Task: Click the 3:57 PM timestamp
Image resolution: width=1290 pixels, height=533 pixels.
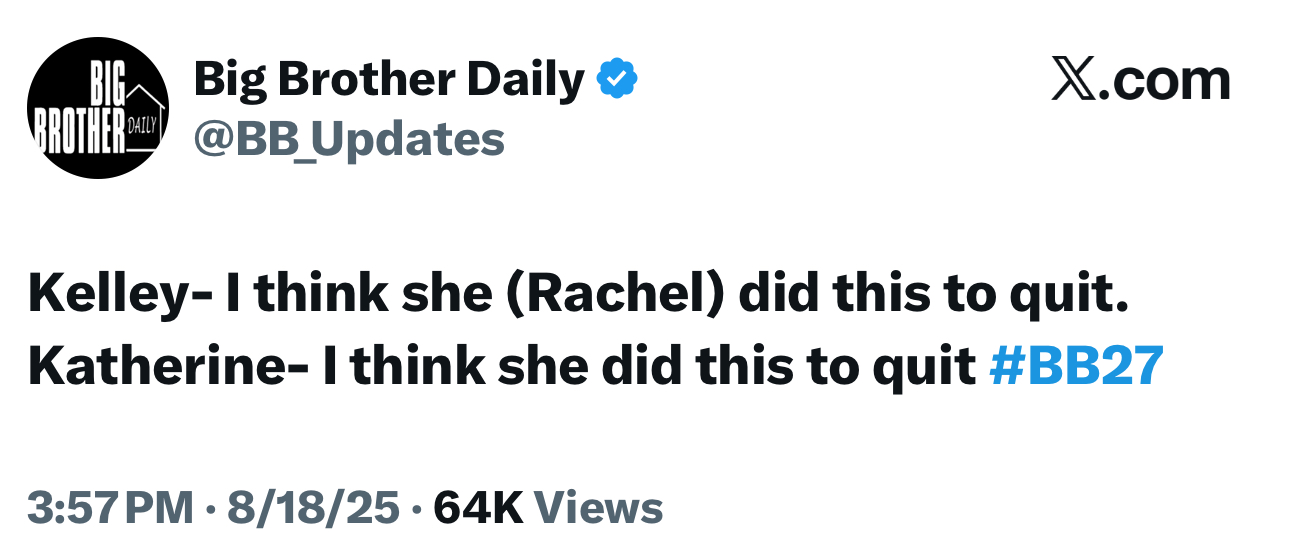Action: tap(111, 507)
